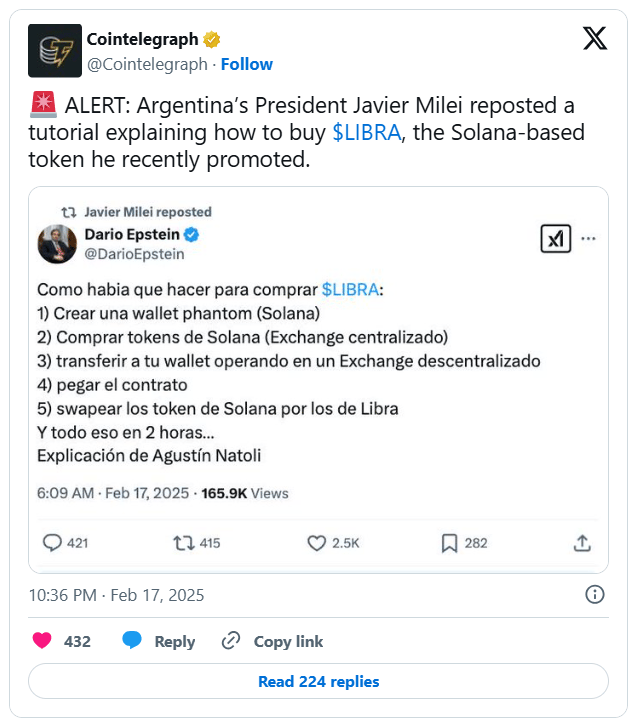Image resolution: width=638 pixels, height=728 pixels.
Task: Click Dario Epstein's profile picture
Action: 56,244
